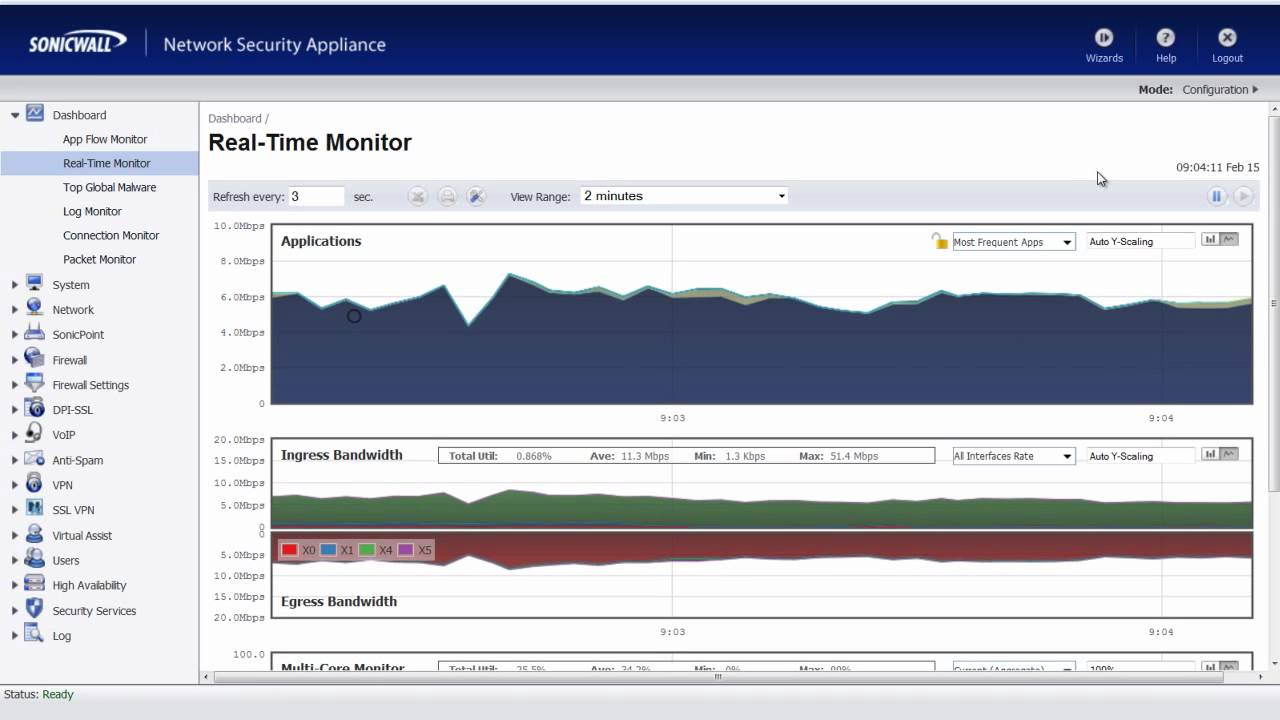
Task: Click the Help icon
Action: [x=1165, y=38]
